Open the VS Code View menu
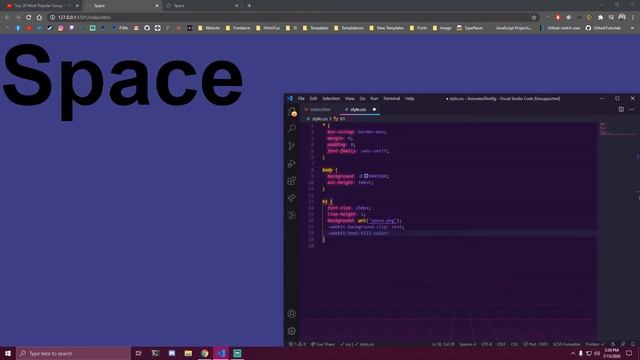 click(350, 99)
